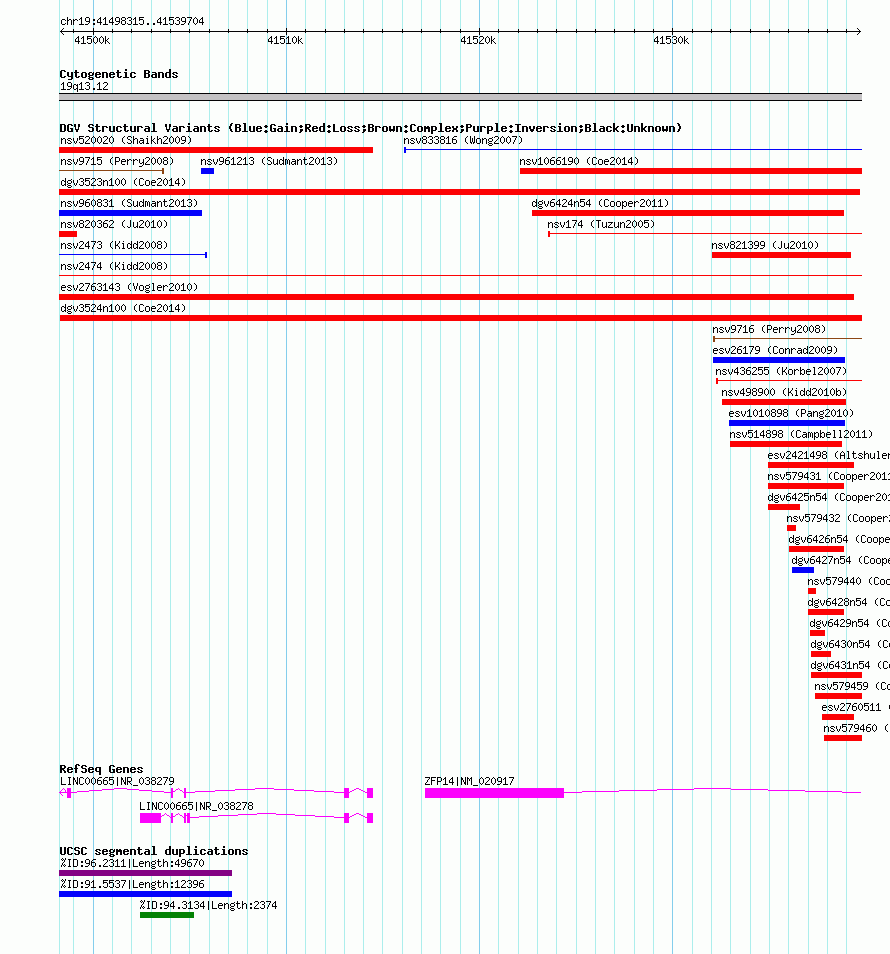The width and height of the screenshot is (890, 954).
Task: Click the purple 96.2311% identity duplication bar
Action: pyautogui.click(x=145, y=873)
